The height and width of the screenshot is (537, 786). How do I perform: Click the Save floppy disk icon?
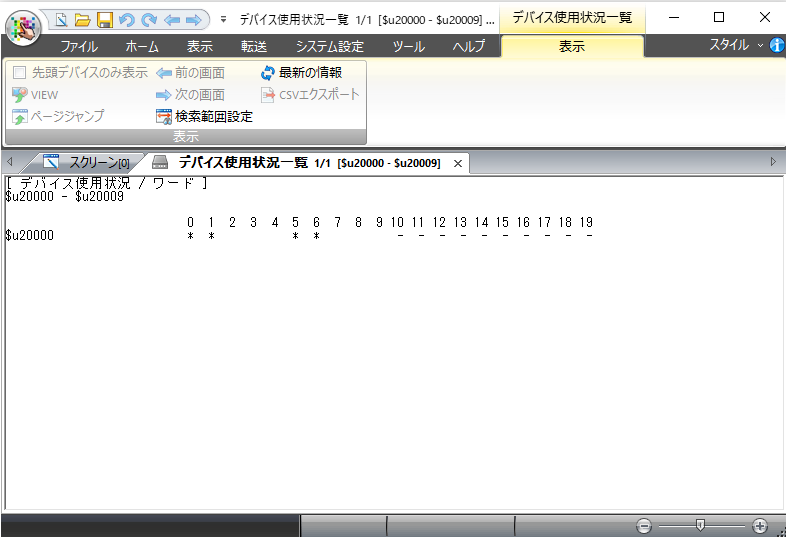click(x=104, y=19)
